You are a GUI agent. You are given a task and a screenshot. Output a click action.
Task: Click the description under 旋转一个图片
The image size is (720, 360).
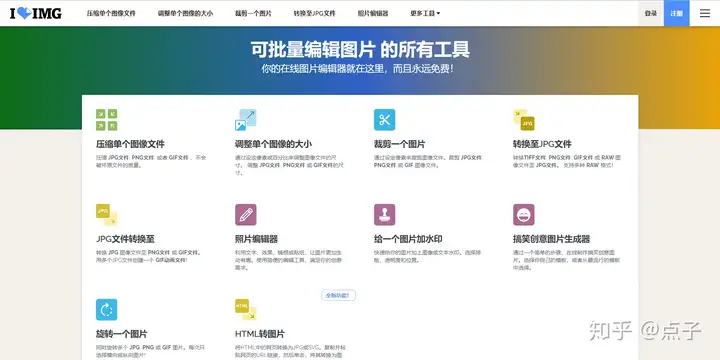point(150,351)
